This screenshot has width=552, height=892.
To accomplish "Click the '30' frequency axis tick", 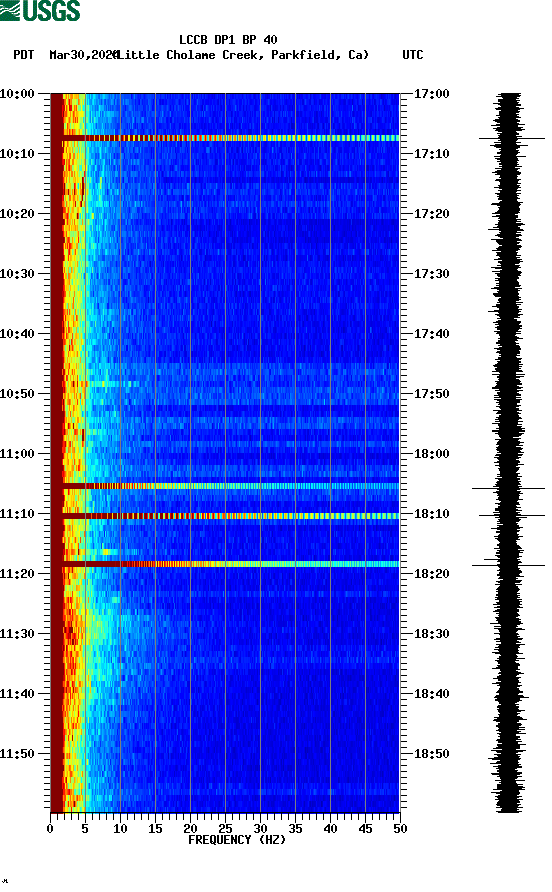I will tap(260, 829).
